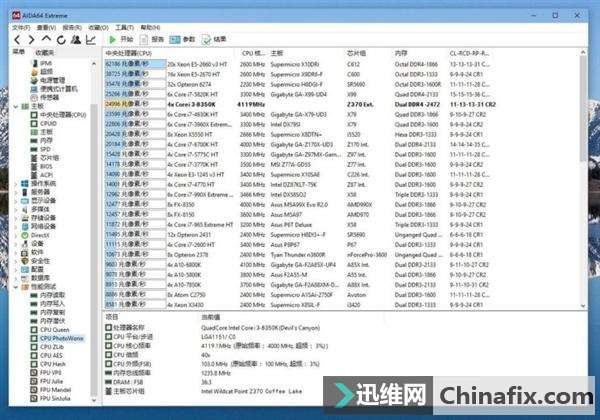Click the up-level arrow toolbar icon
Screen dimensions: 600x420
[46, 39]
